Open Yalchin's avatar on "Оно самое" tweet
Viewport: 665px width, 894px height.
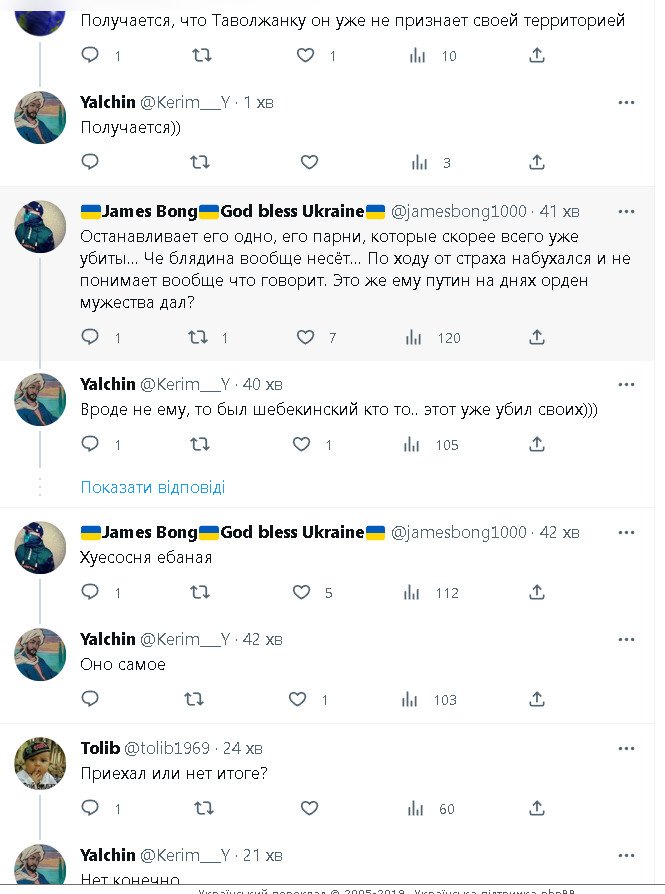tap(40, 656)
